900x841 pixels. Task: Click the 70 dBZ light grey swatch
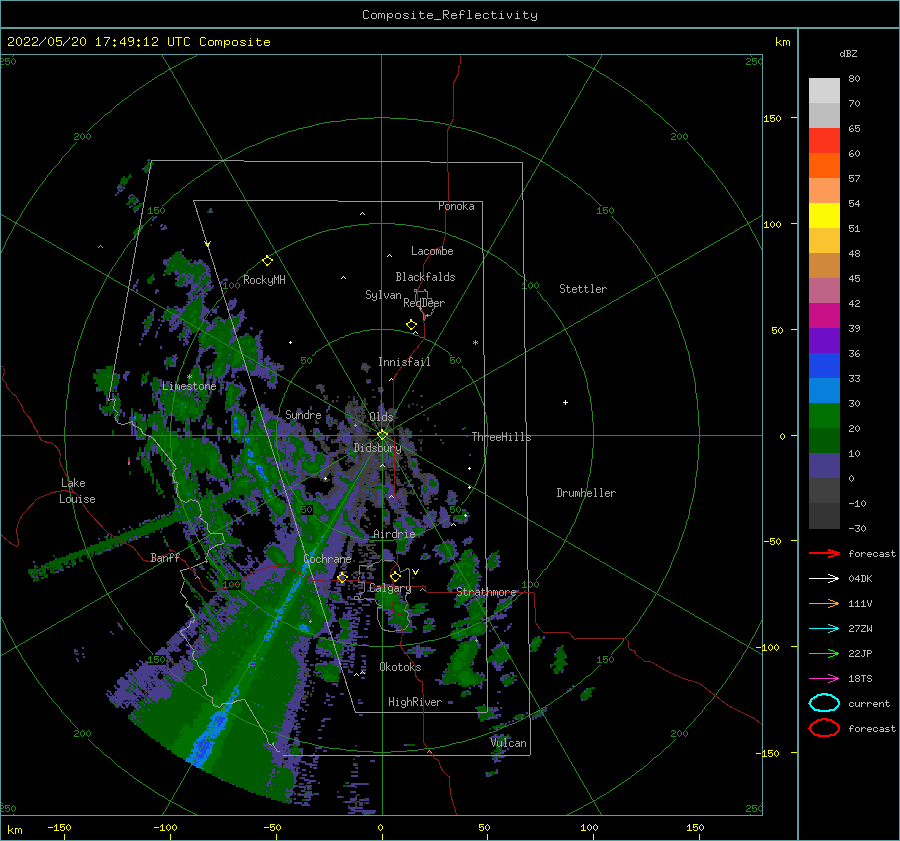click(x=824, y=91)
